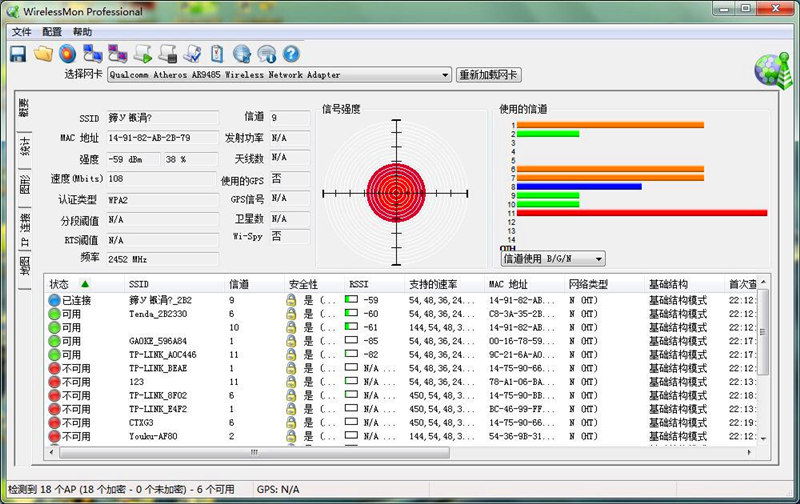Click the blue floppy disk save icon

17,54
